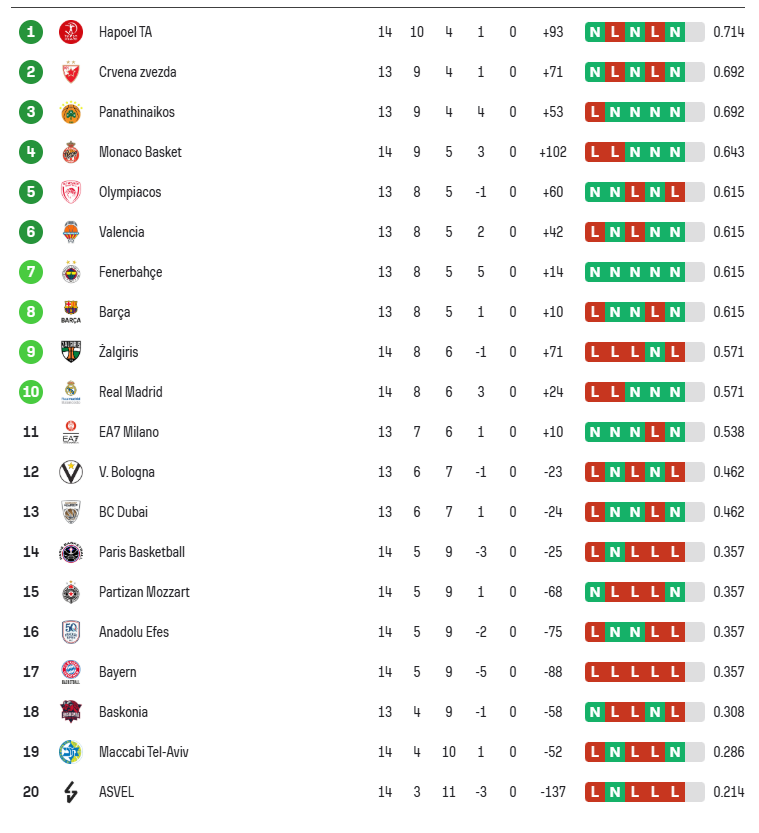
Task: Click the Partizan Mozzart team name
Action: pyautogui.click(x=144, y=592)
